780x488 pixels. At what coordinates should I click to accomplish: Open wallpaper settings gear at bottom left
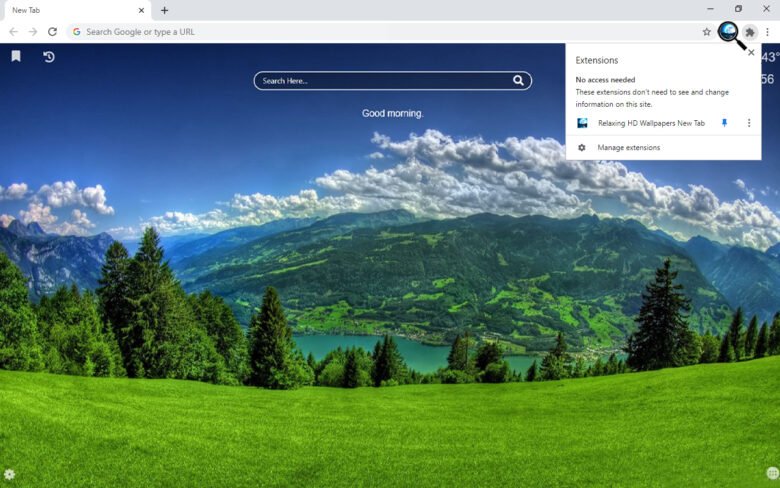tap(9, 474)
